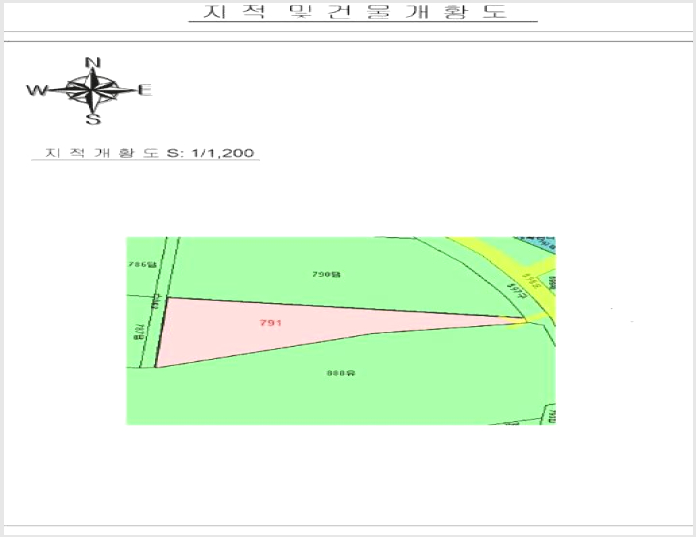Image resolution: width=696 pixels, height=537 pixels.
Task: Click the blue area at the map corner
Action: click(542, 245)
